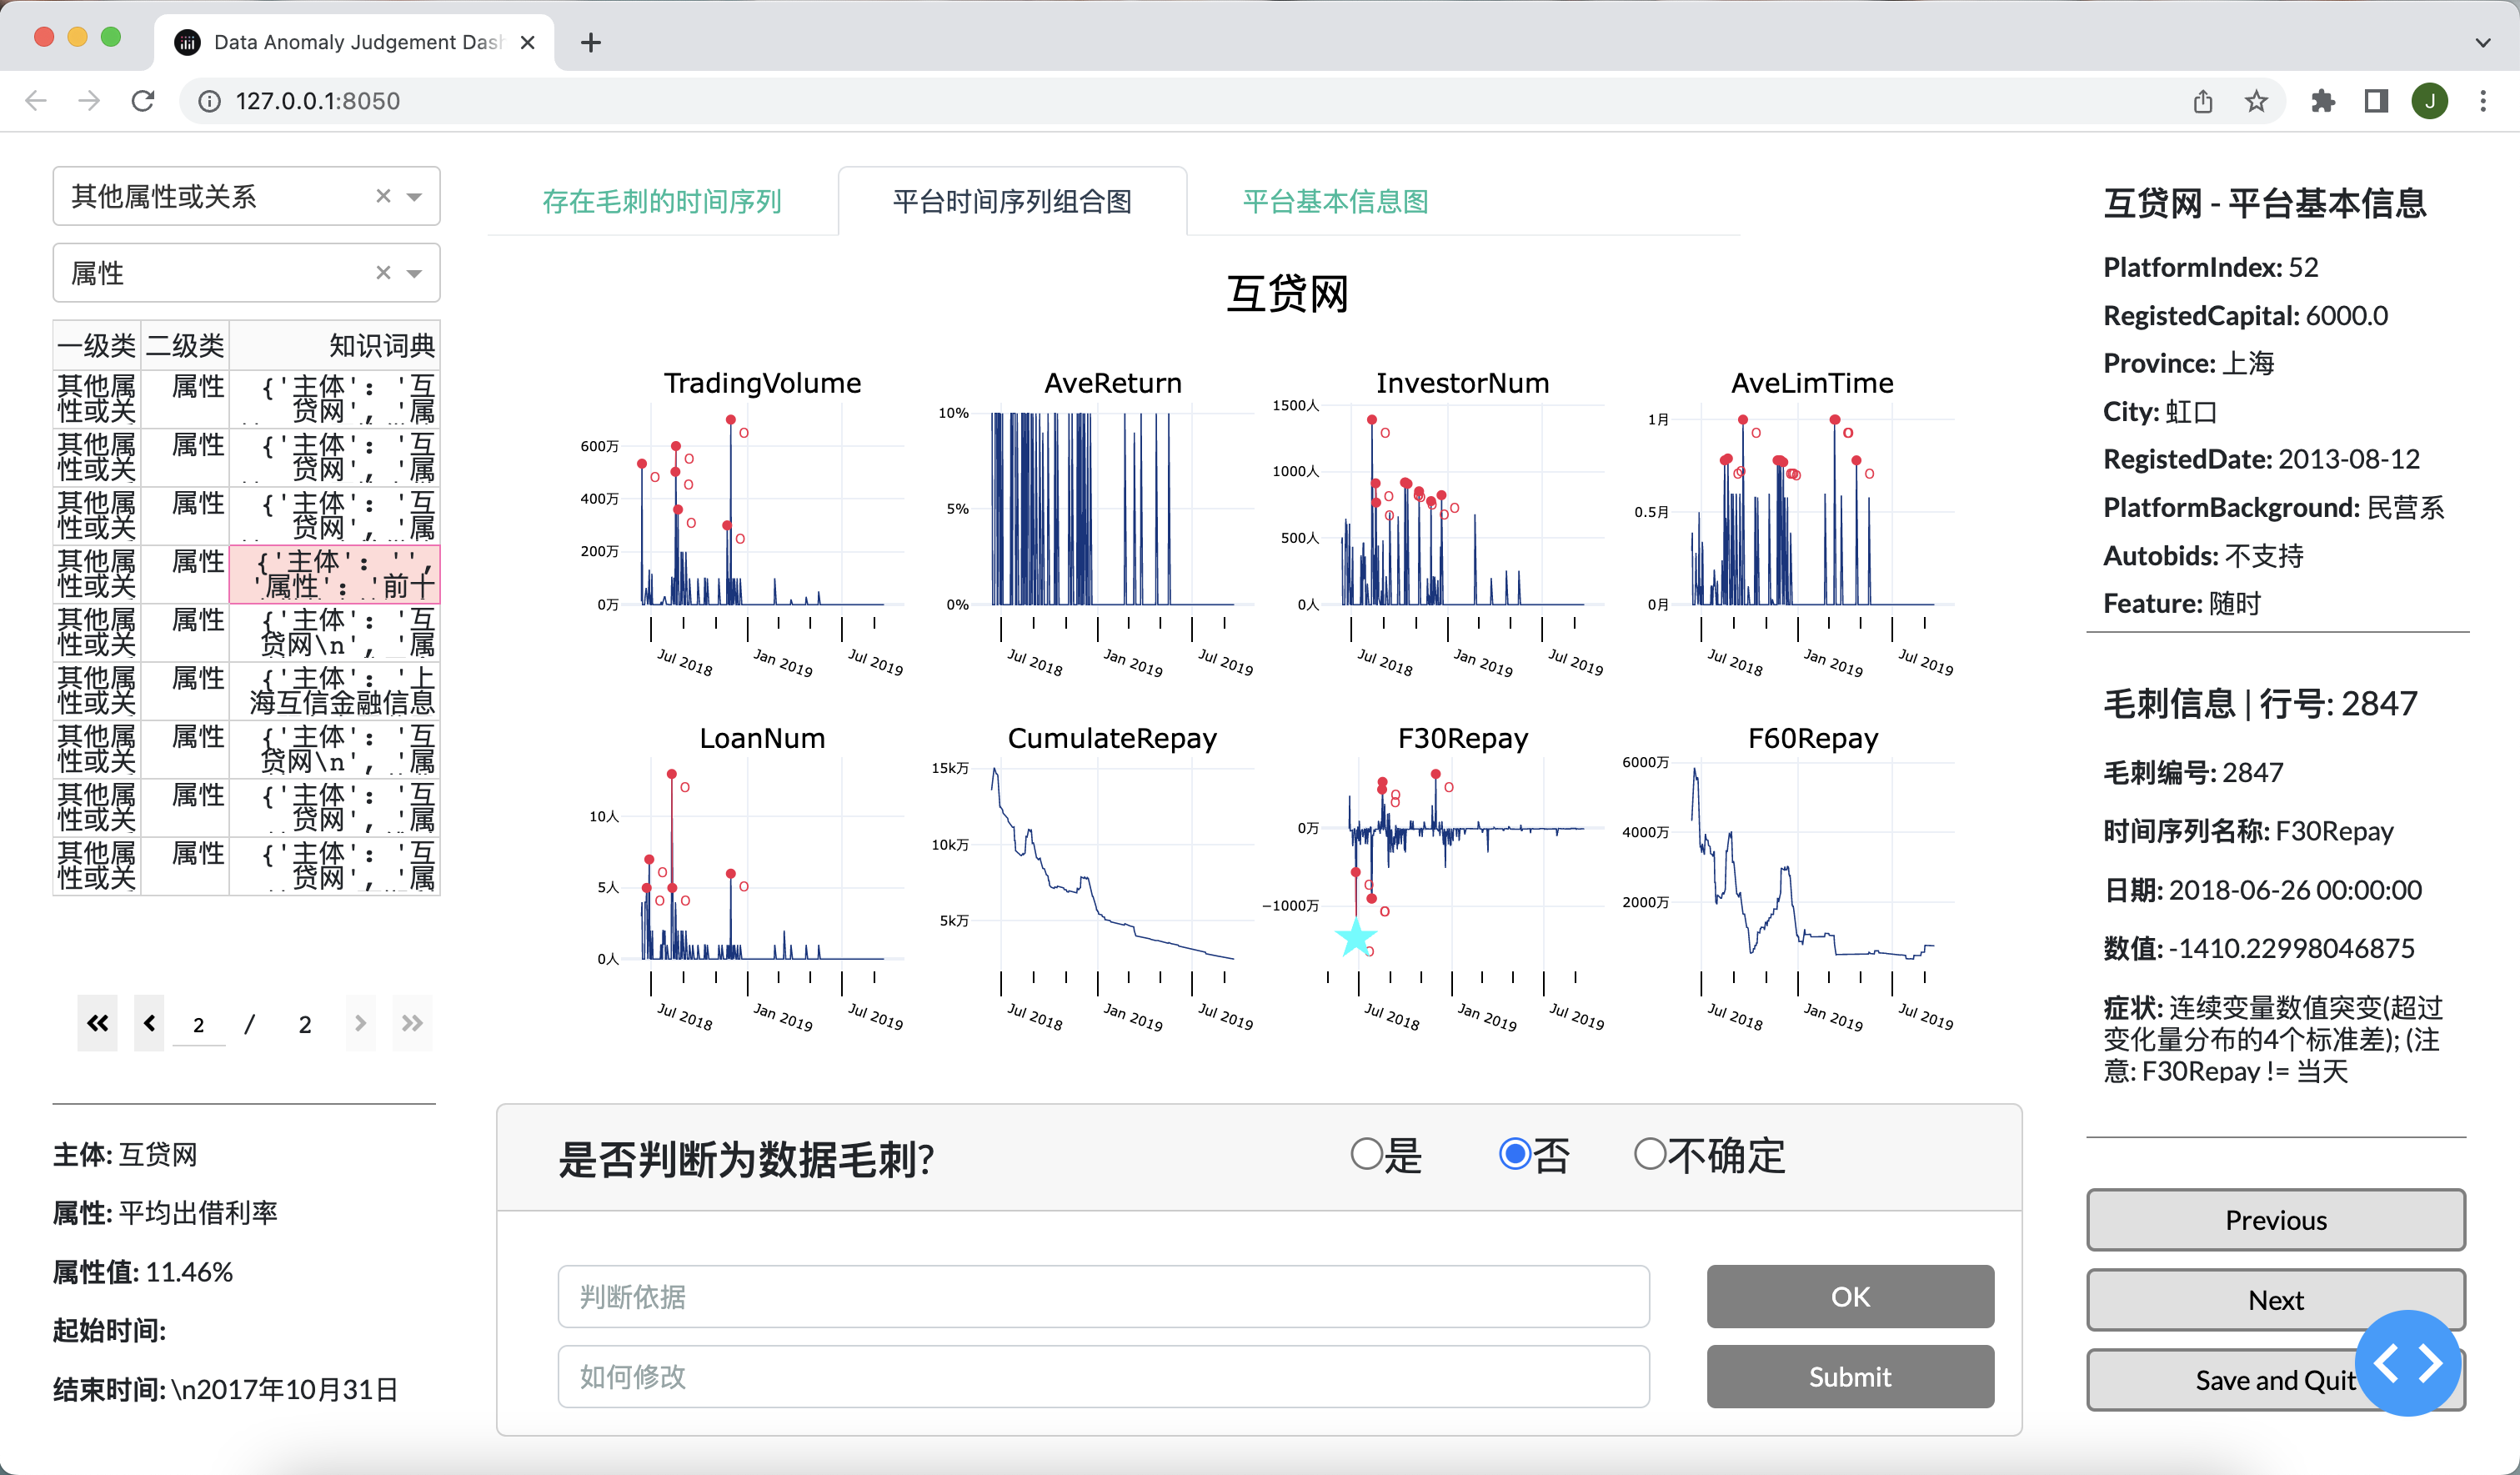
Task: Clear the 其他属性或关系 dropdown with the x icon
Action: pos(383,196)
